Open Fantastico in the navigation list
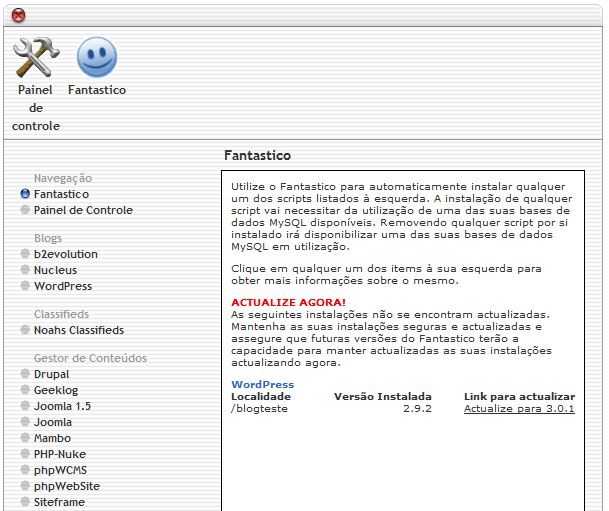 (x=61, y=194)
